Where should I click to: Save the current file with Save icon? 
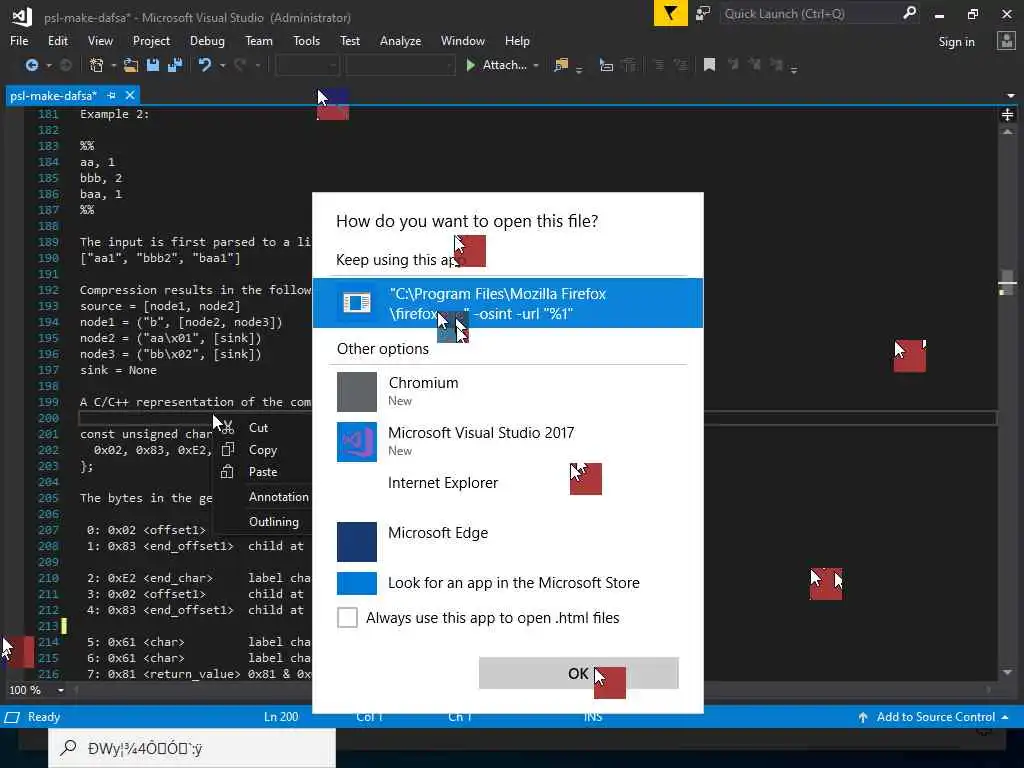pyautogui.click(x=153, y=65)
